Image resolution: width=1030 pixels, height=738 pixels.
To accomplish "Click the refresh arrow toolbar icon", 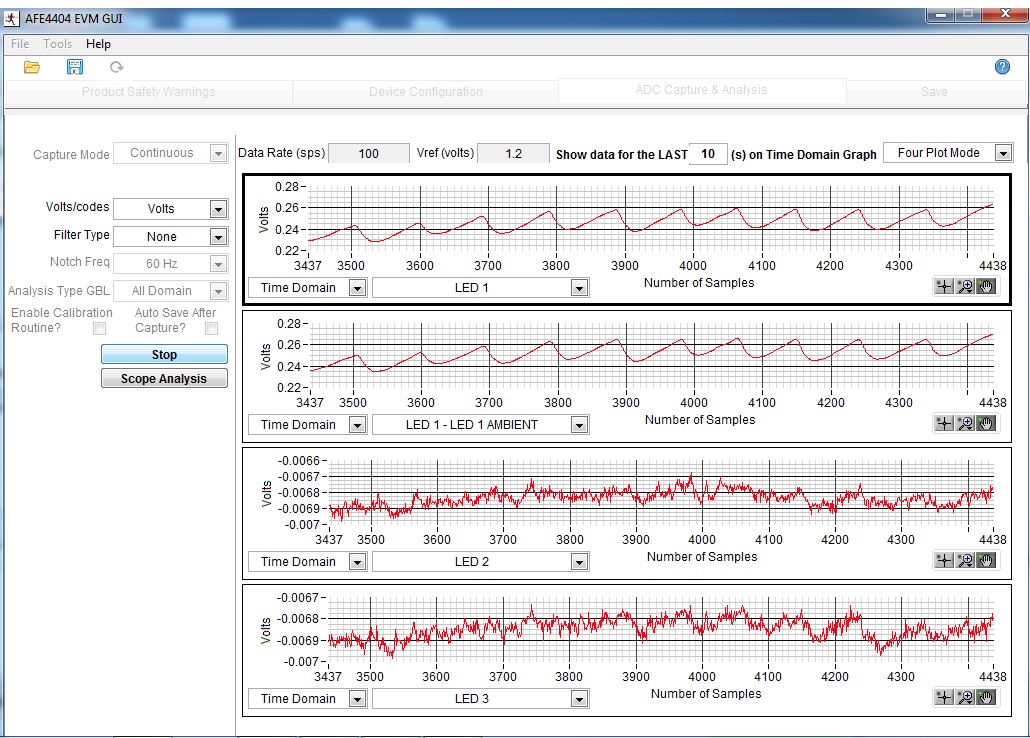I will pos(116,67).
